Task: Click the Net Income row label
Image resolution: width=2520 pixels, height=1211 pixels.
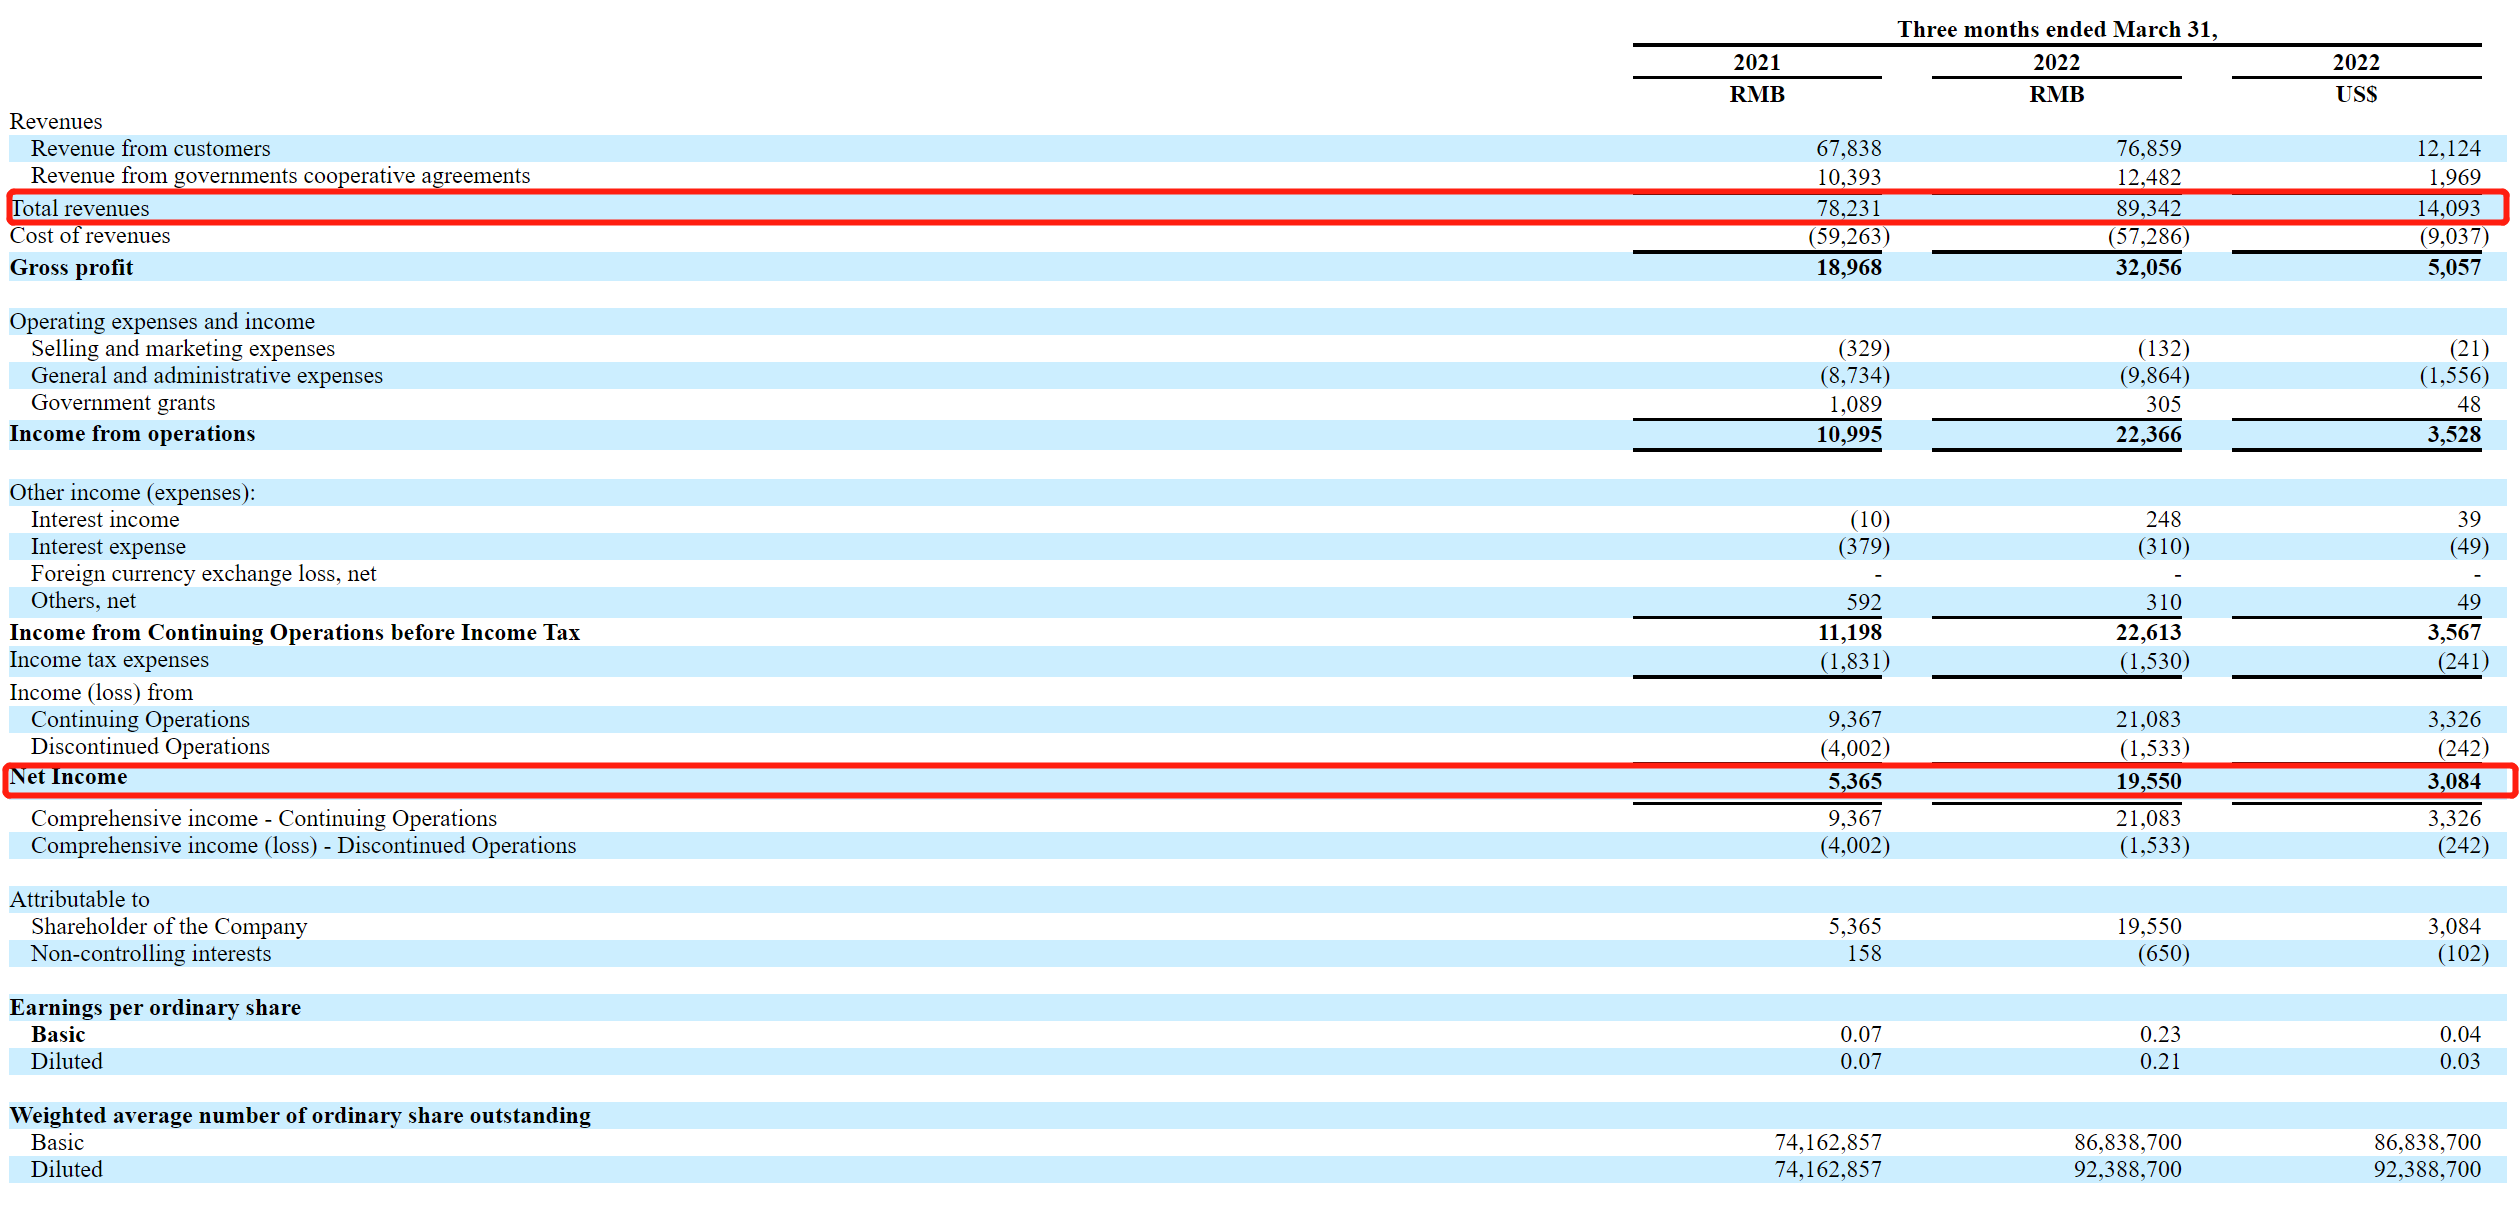Action: pyautogui.click(x=69, y=777)
